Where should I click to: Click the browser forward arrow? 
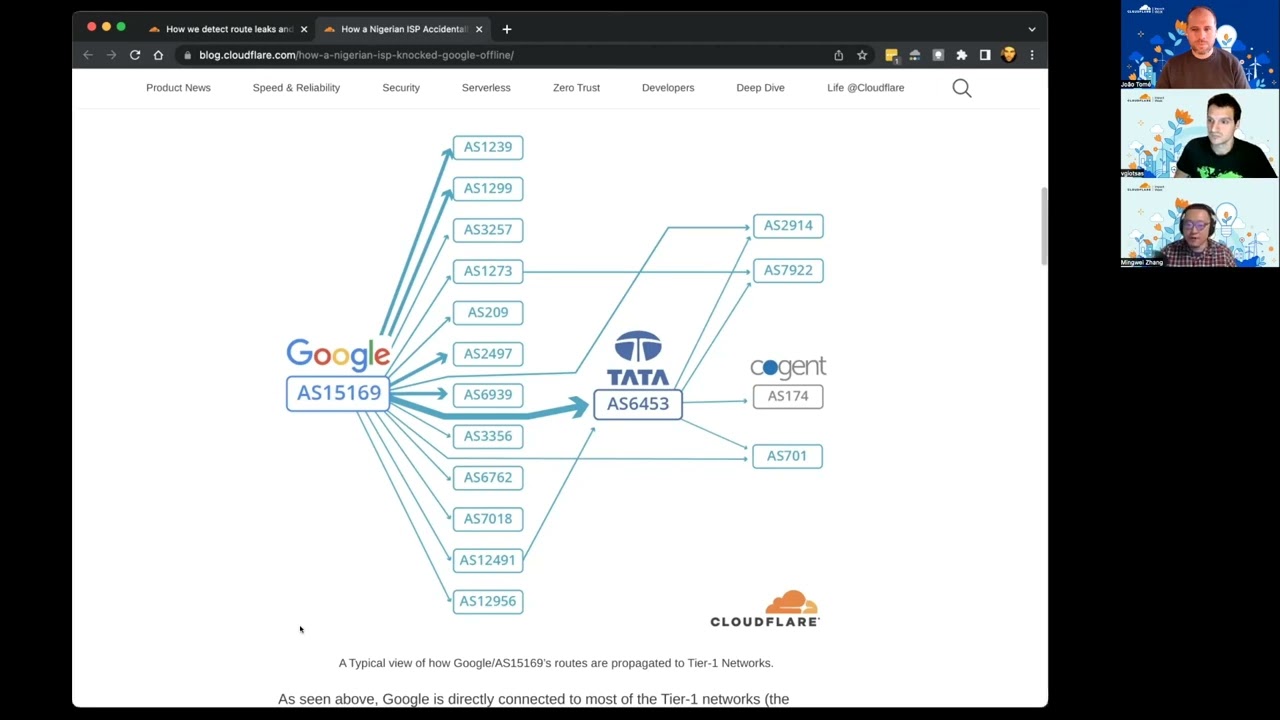[111, 55]
